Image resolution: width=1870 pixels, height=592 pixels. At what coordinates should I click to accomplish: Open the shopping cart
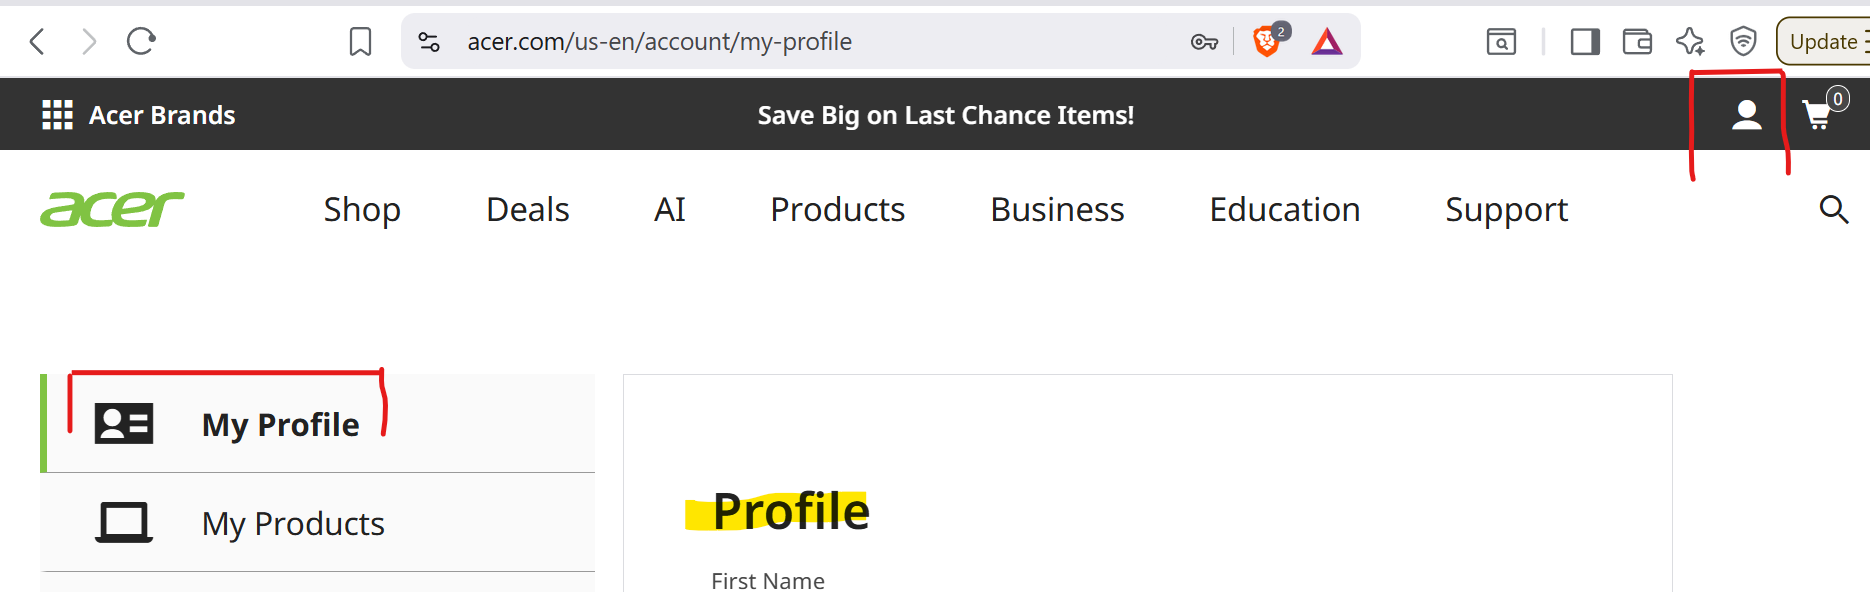[1818, 116]
